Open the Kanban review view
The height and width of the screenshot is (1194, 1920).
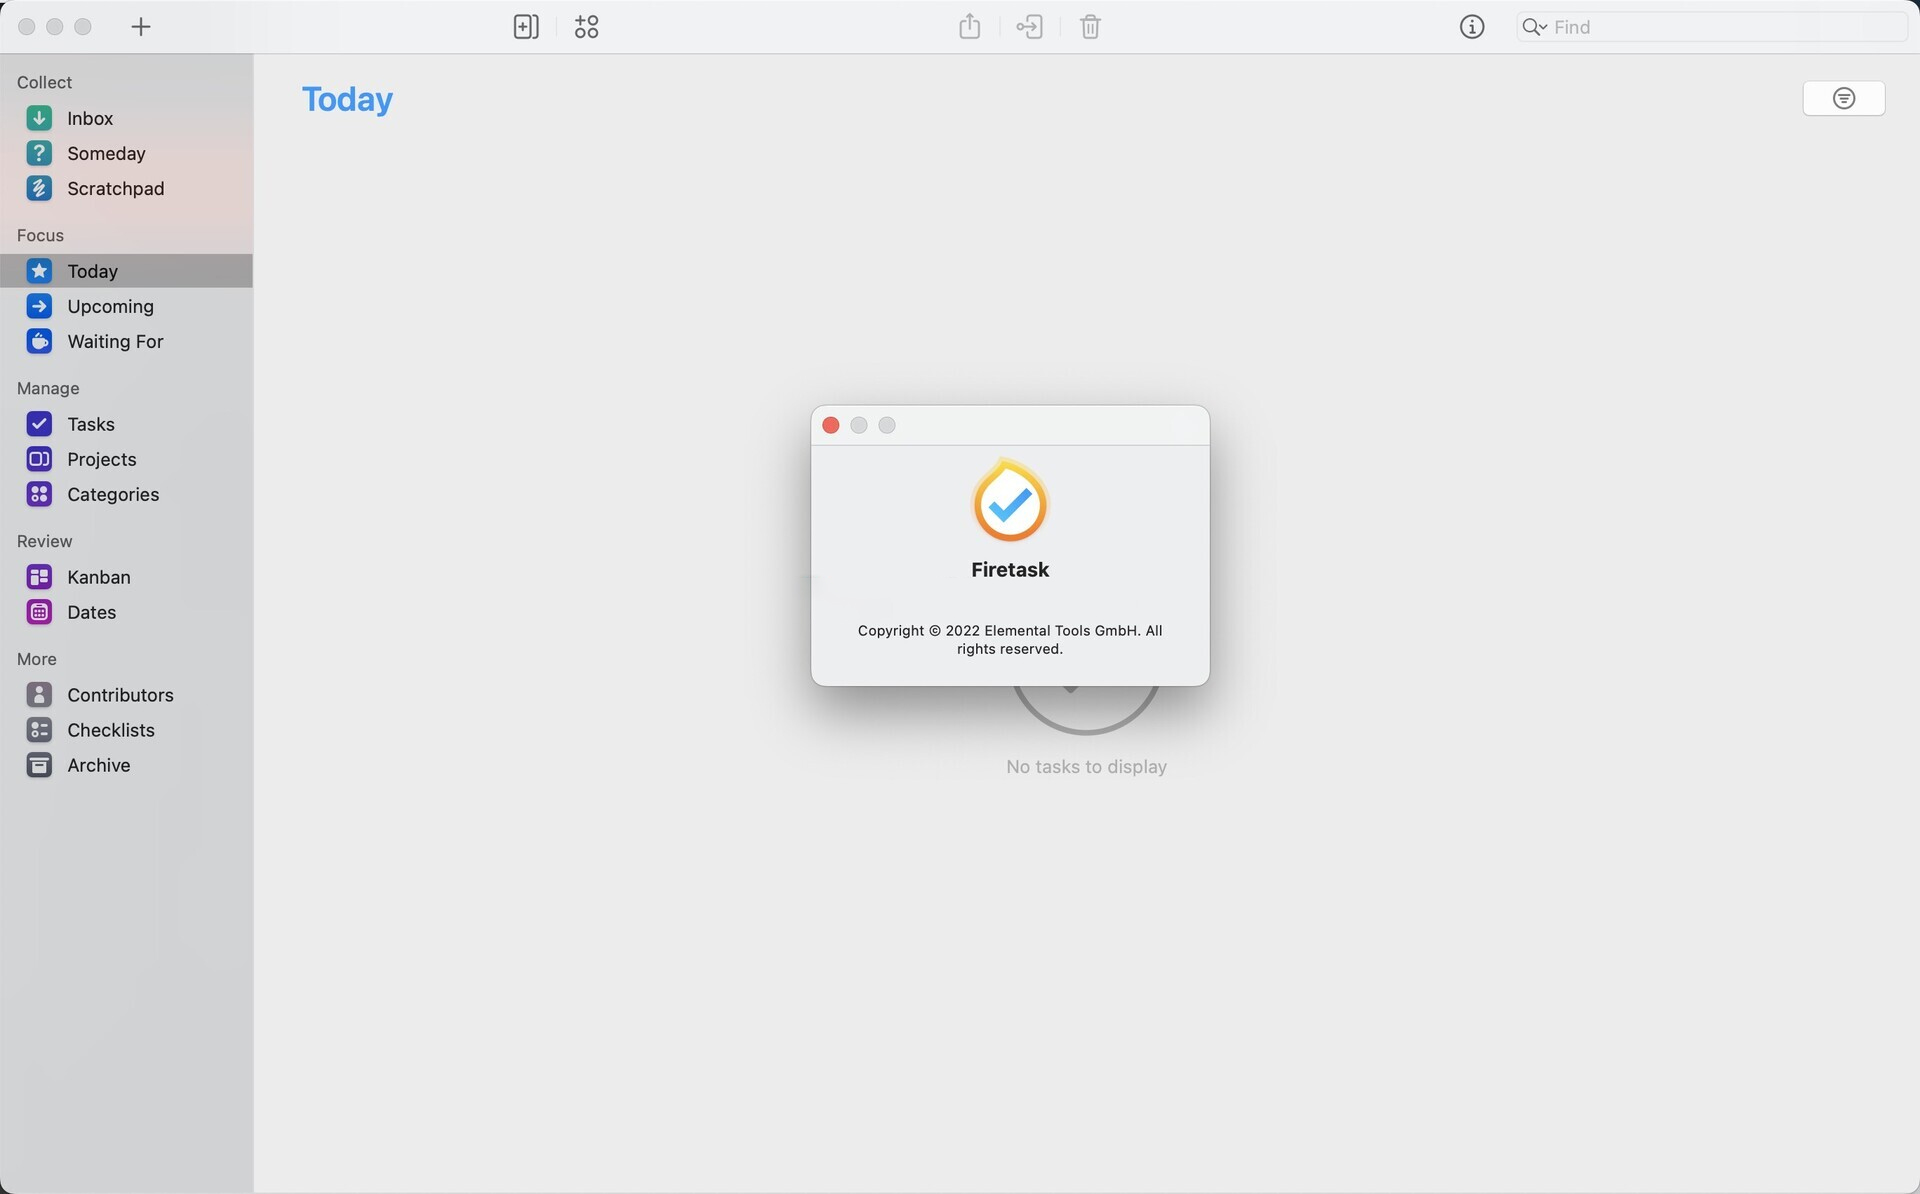coord(96,576)
